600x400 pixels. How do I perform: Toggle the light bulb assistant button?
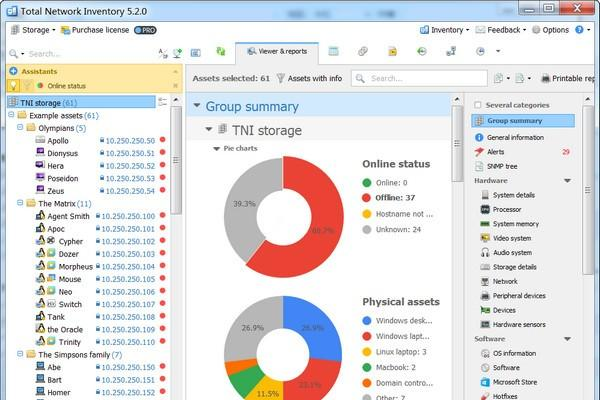tap(13, 85)
